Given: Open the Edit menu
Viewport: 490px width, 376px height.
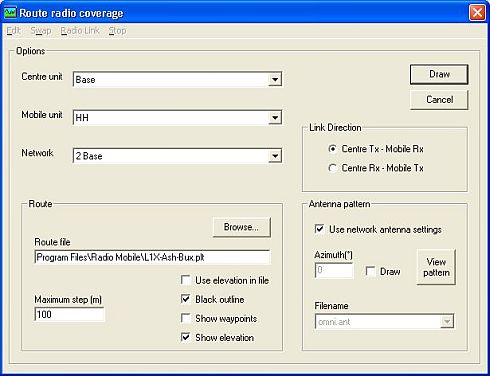Looking at the screenshot, I should (14, 31).
